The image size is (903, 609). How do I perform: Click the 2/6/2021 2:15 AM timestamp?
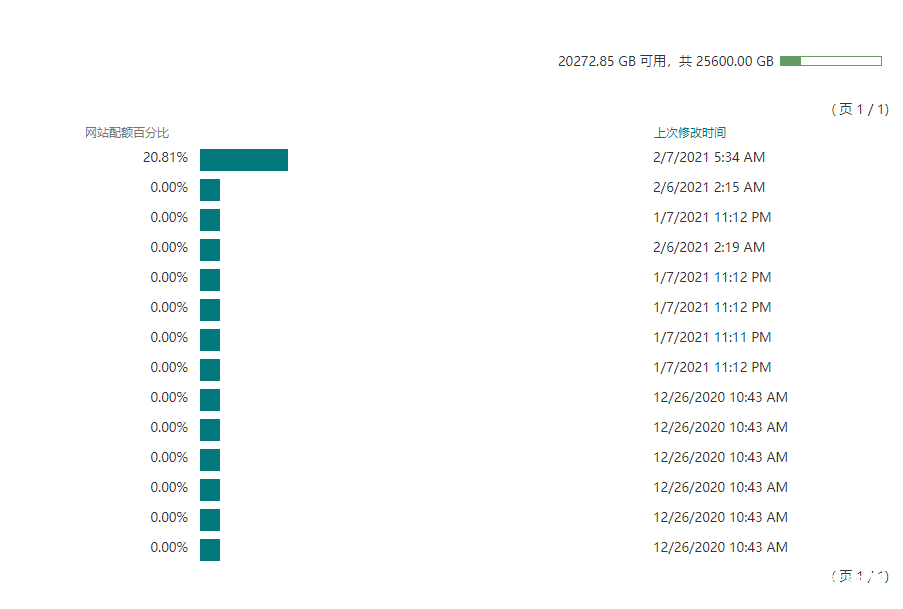[709, 187]
